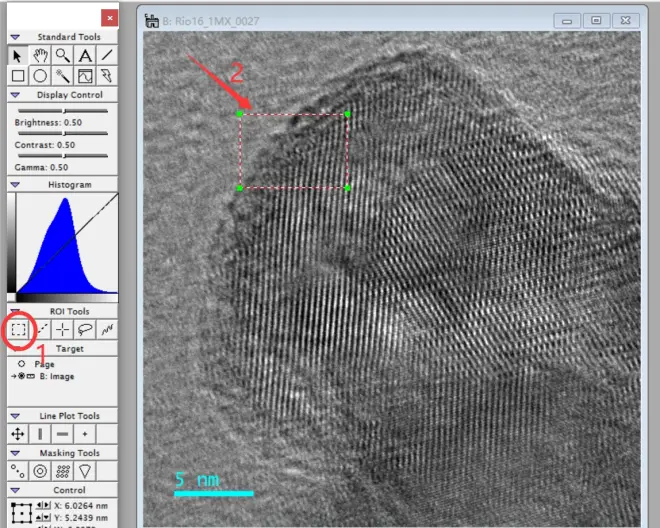Activate the rectangular ROI tool
This screenshot has width=660, height=528.
pos(18,329)
